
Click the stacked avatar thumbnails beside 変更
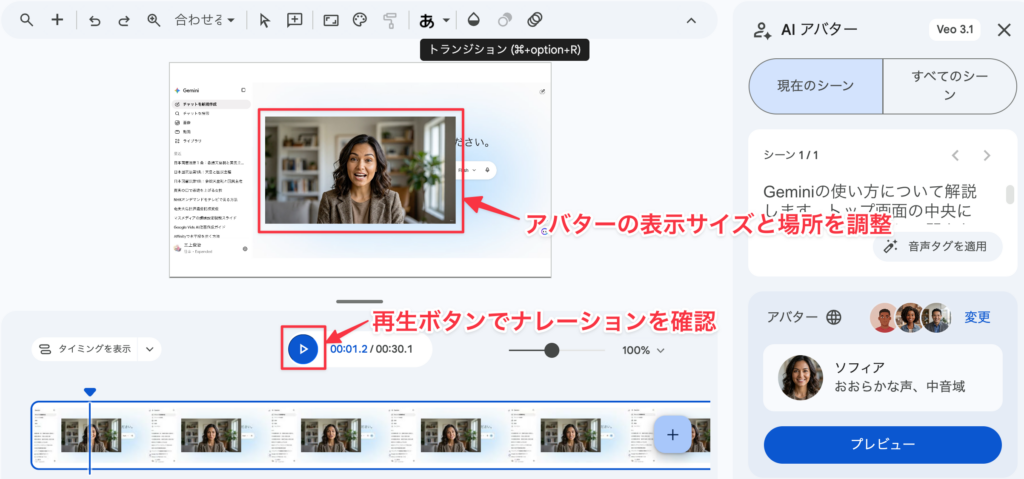[x=910, y=318]
